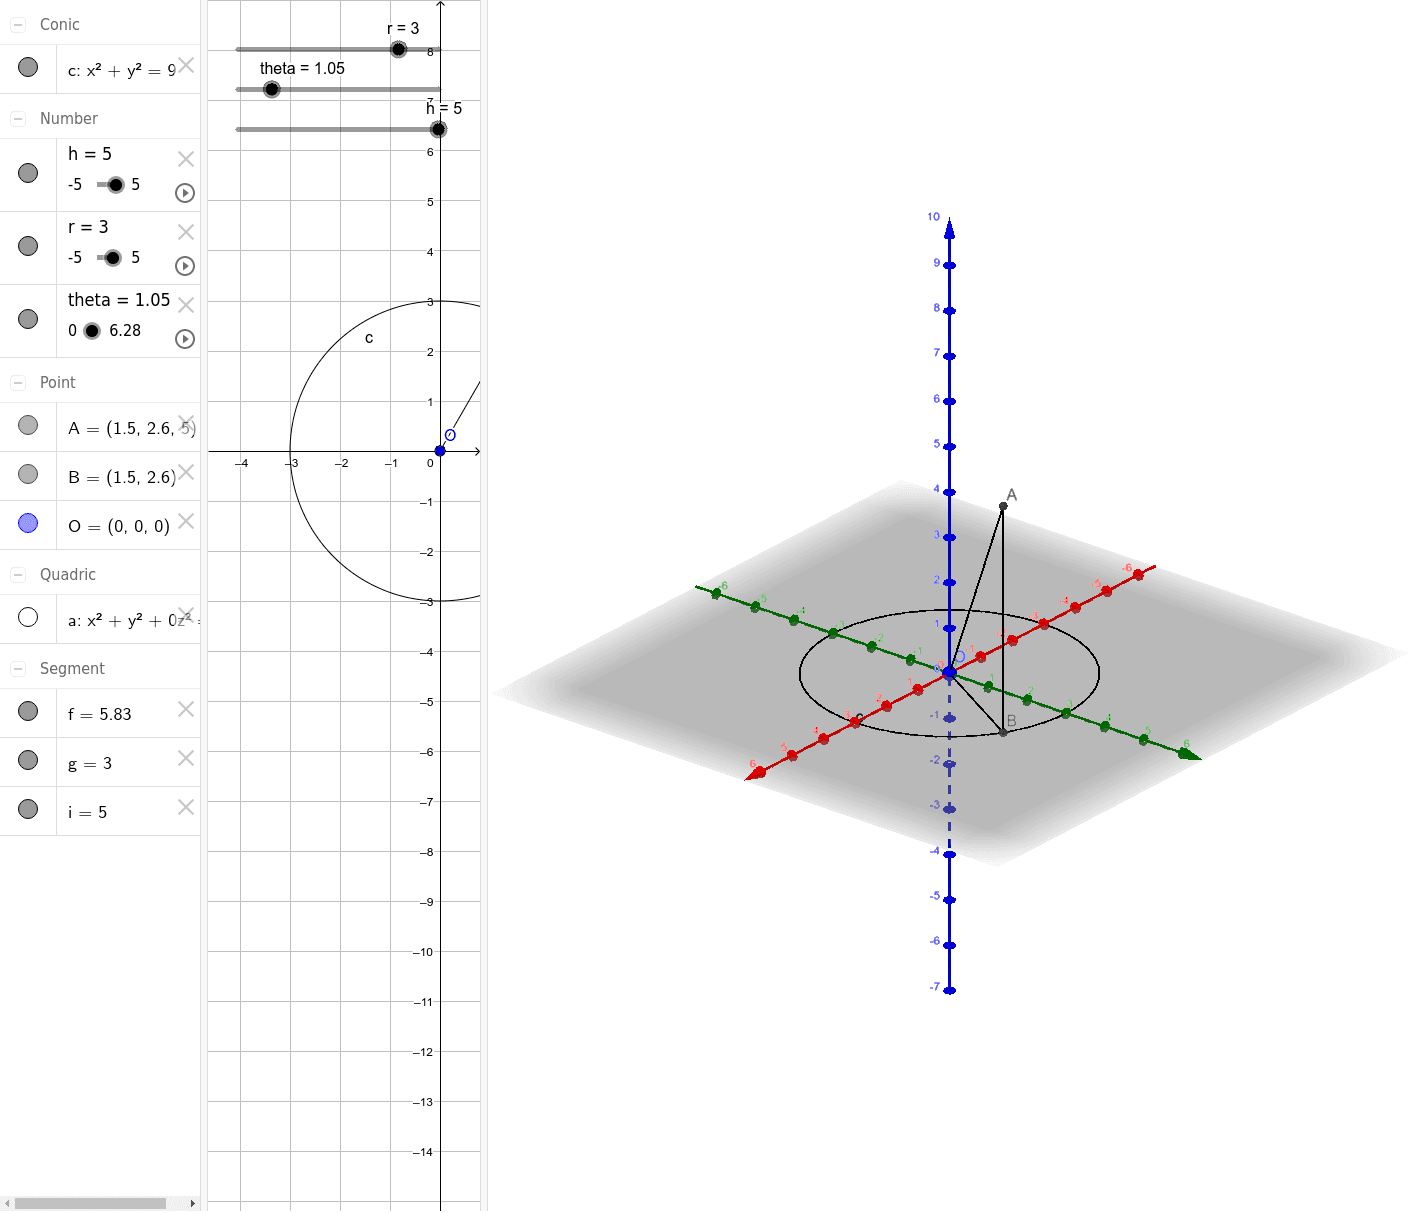This screenshot has width=1413, height=1213.
Task: Delete point B from the Point list
Action: pyautogui.click(x=185, y=471)
